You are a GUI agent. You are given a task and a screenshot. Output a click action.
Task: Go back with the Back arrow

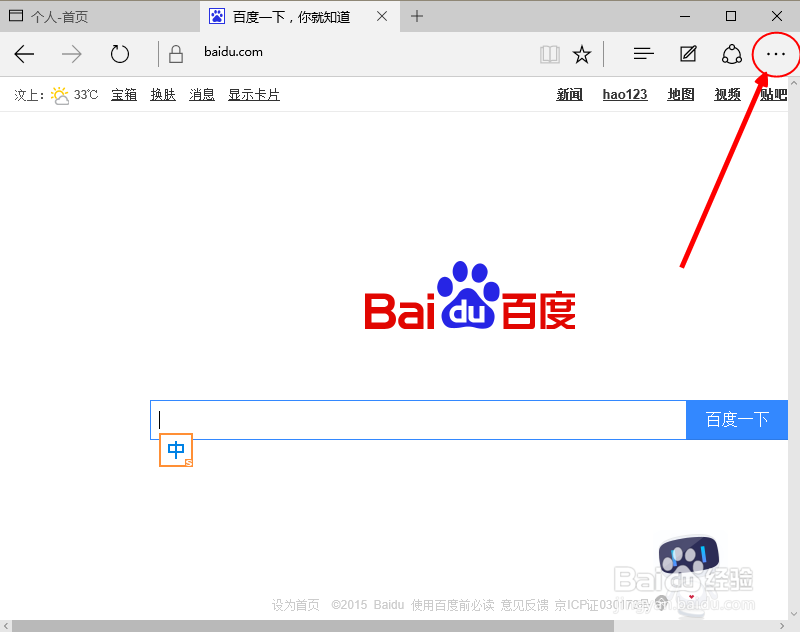24,54
